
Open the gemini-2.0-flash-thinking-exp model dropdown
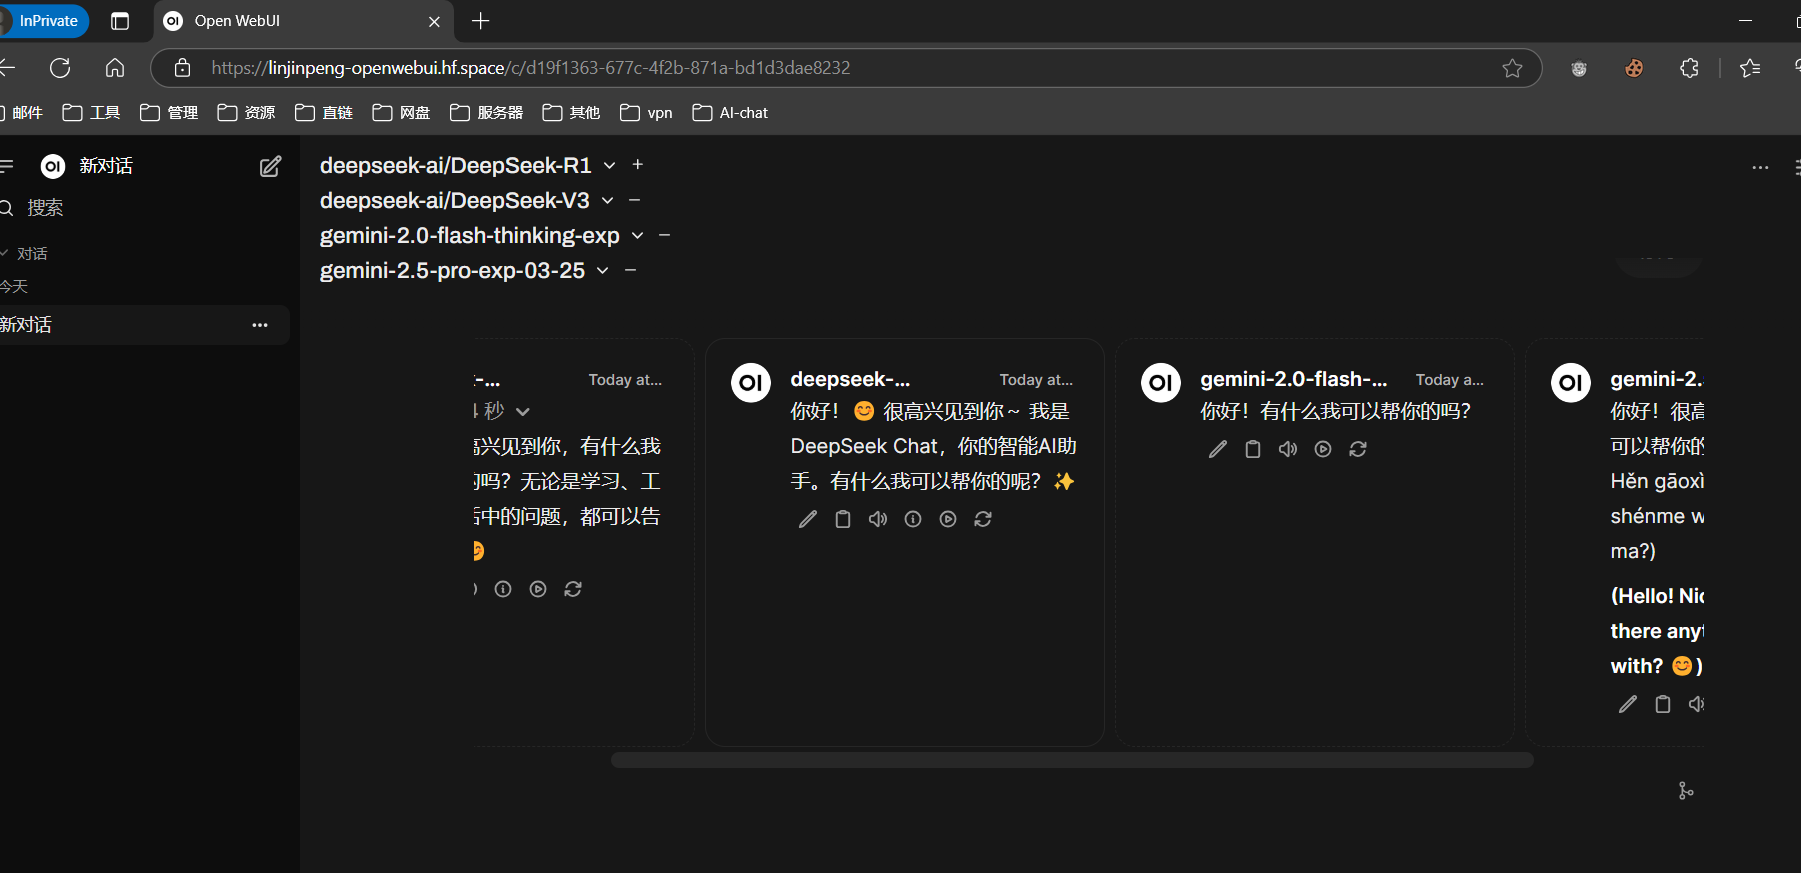637,235
